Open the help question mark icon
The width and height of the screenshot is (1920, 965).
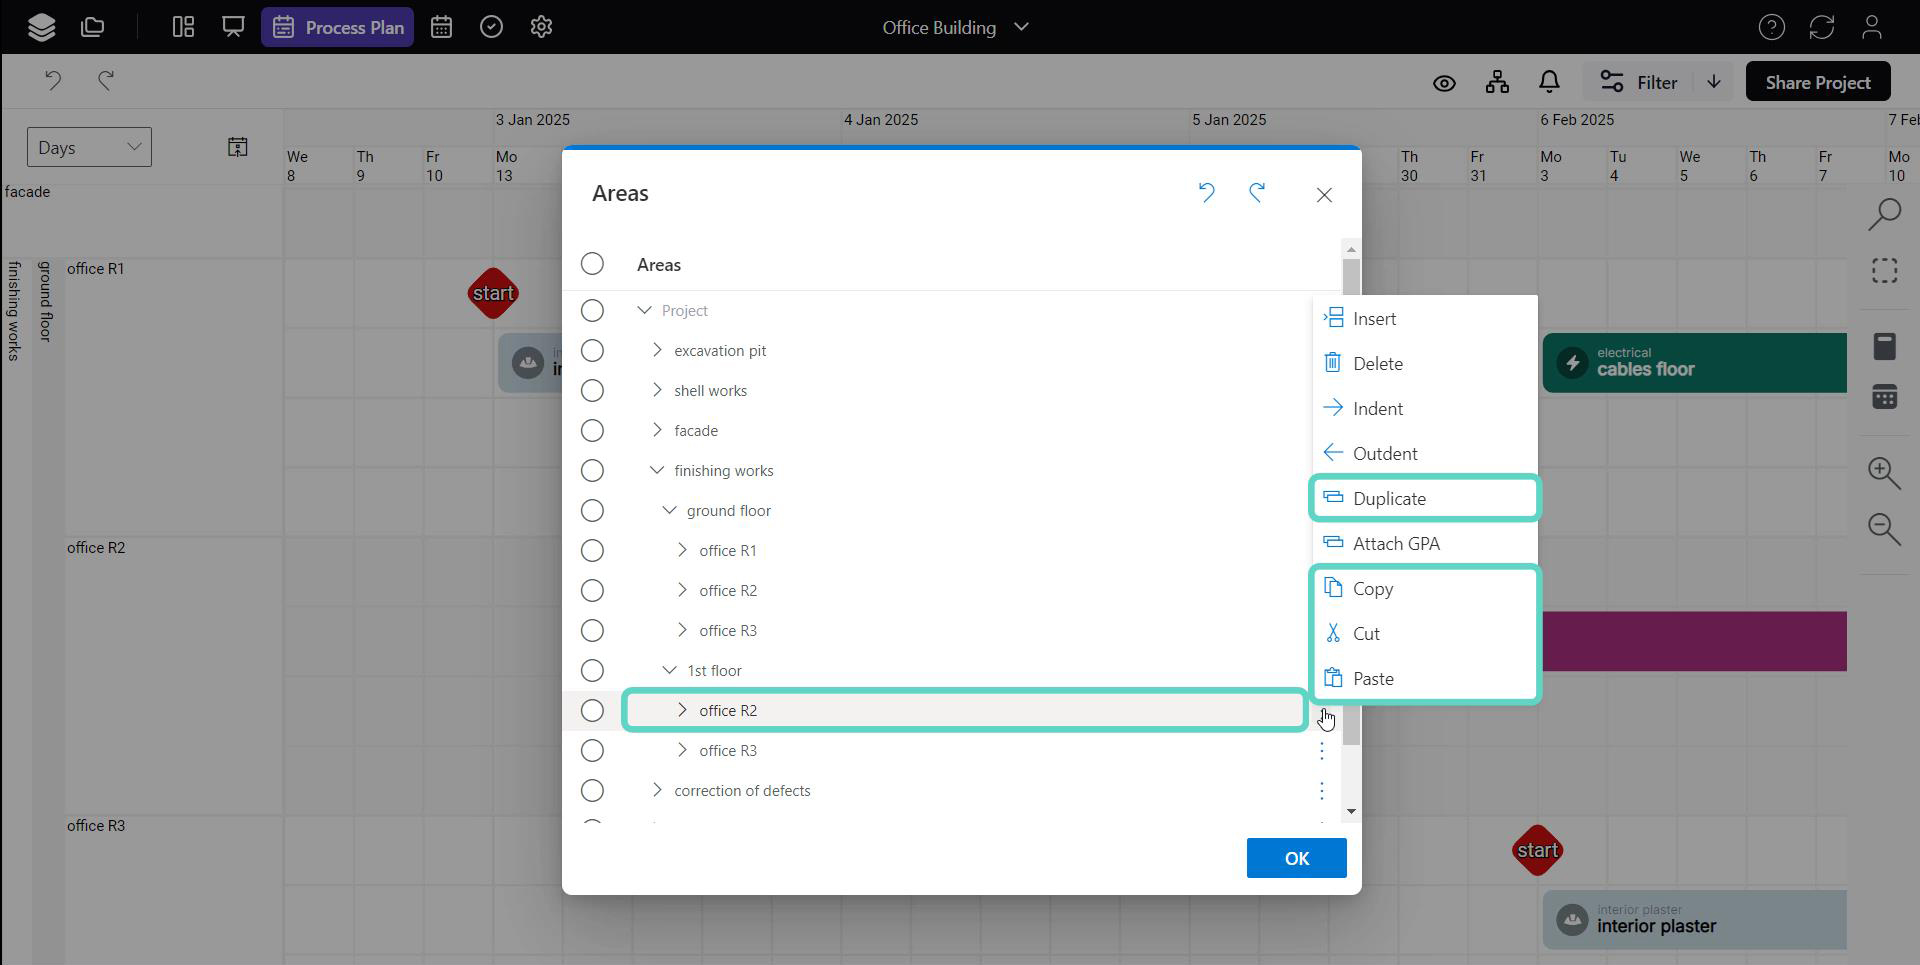tap(1771, 27)
